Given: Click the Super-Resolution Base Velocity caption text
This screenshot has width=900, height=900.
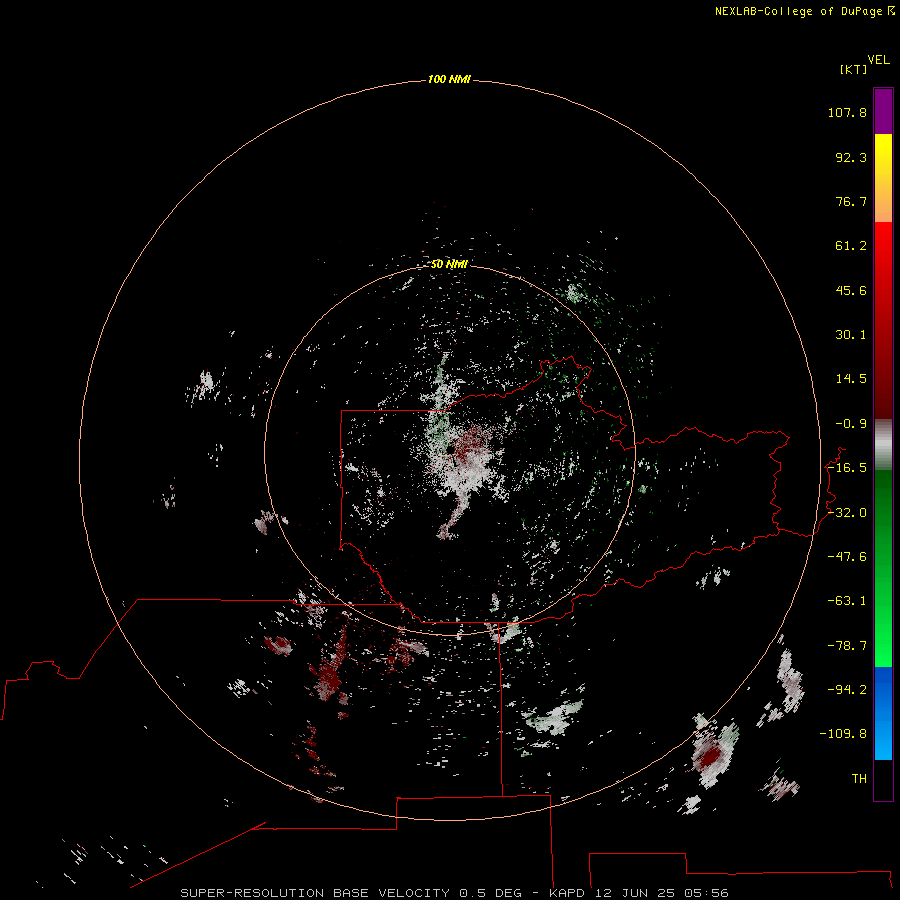Looking at the screenshot, I should [x=454, y=893].
